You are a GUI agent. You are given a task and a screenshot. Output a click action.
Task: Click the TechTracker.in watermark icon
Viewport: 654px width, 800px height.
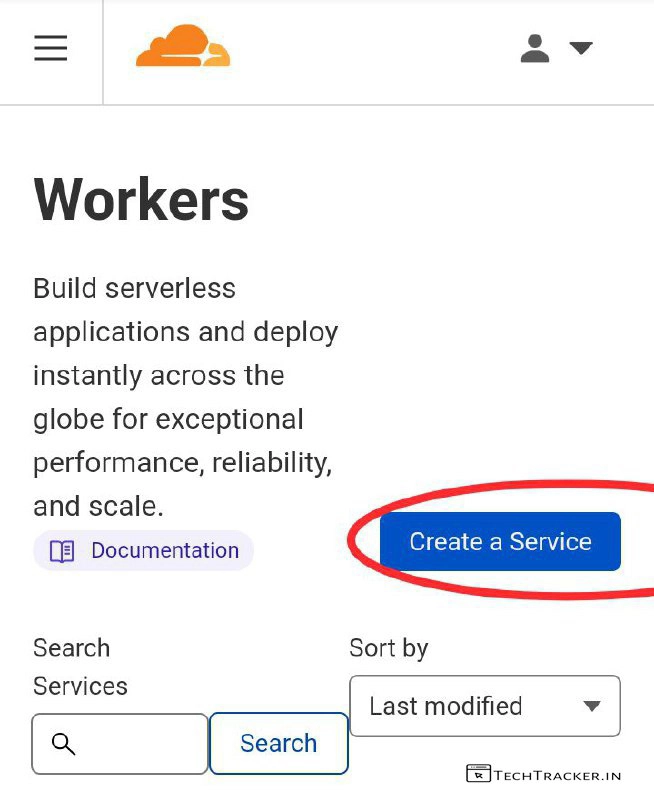pyautogui.click(x=477, y=774)
